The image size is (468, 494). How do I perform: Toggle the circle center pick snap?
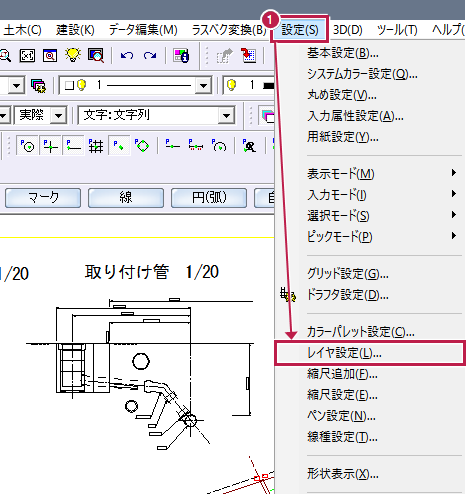[27, 146]
